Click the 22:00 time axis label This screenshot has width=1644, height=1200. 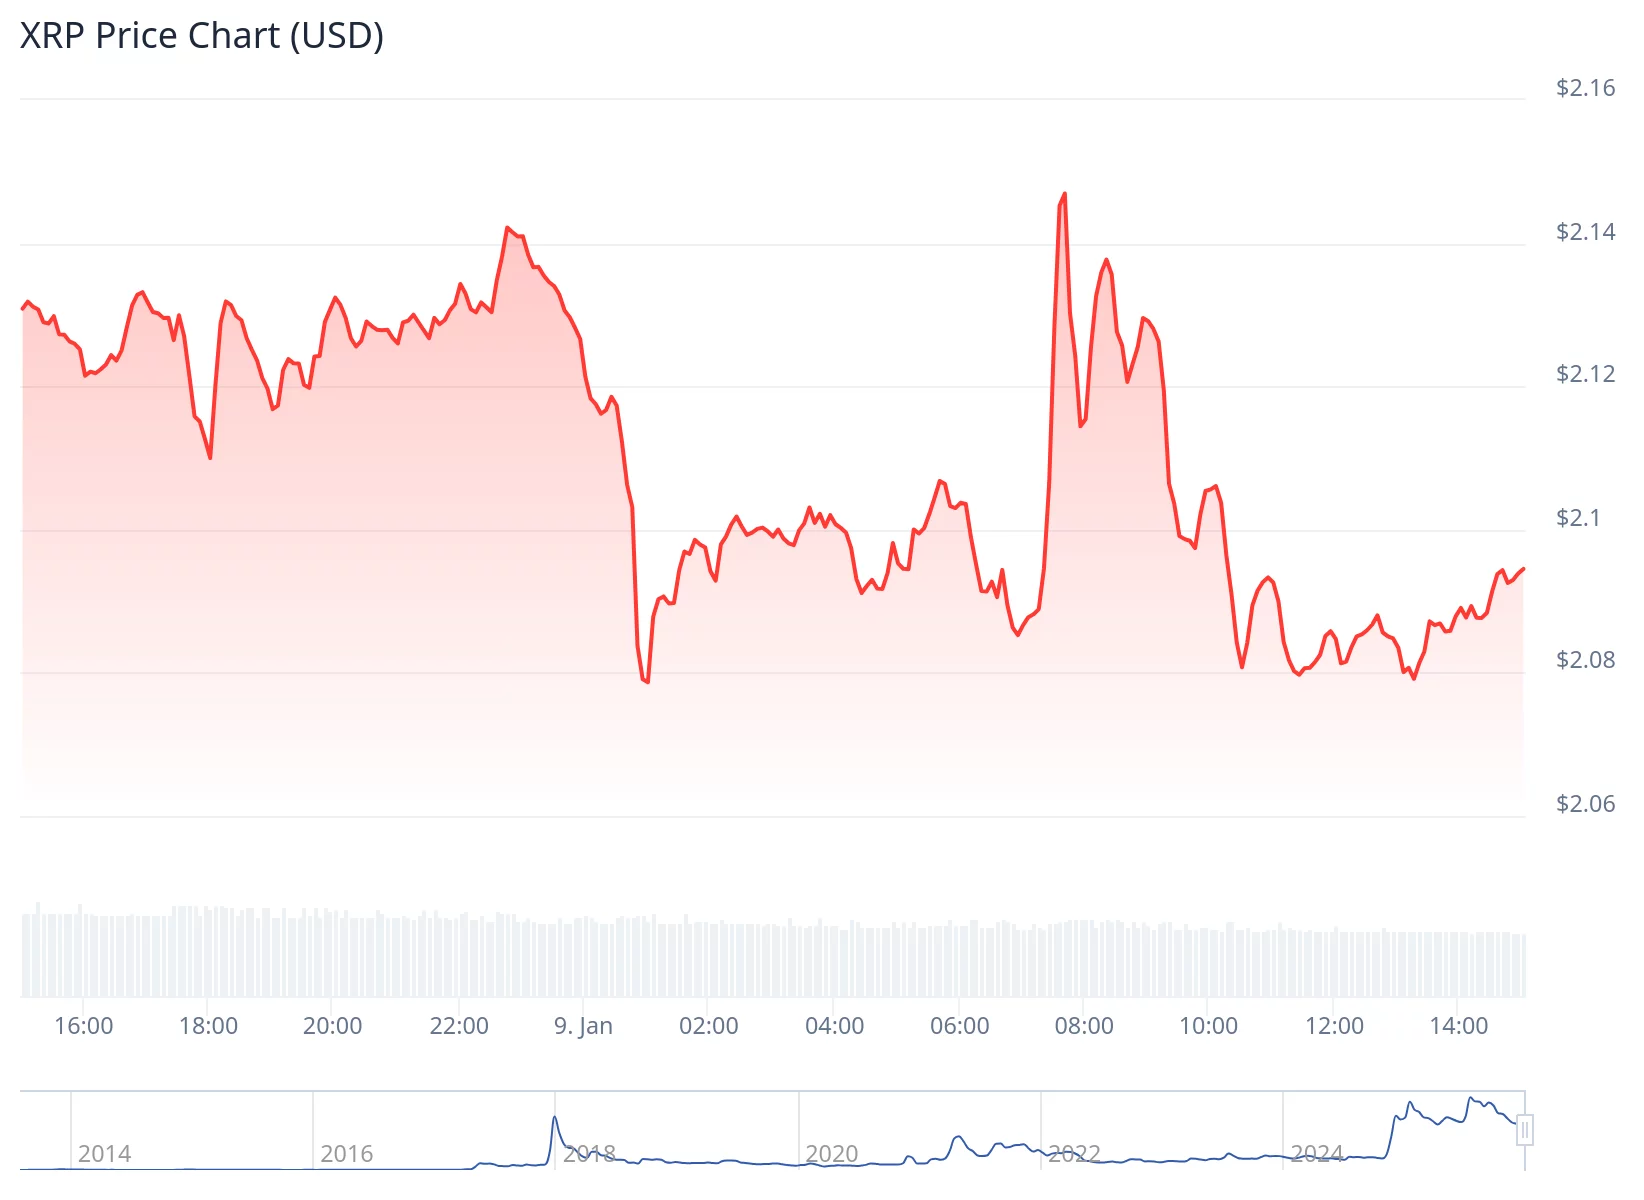coord(459,1026)
